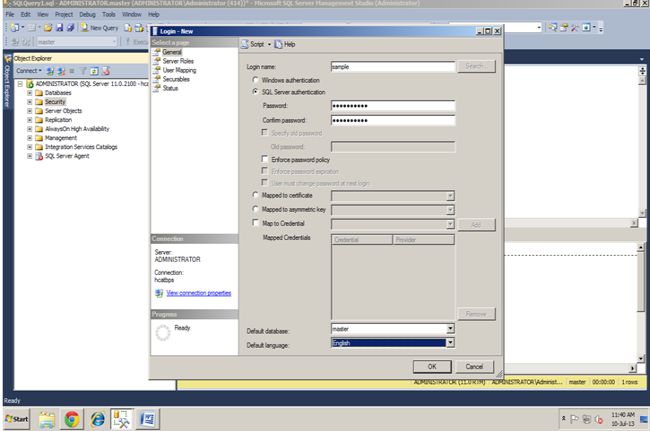Click the Action Center flag tray icon

[575, 419]
